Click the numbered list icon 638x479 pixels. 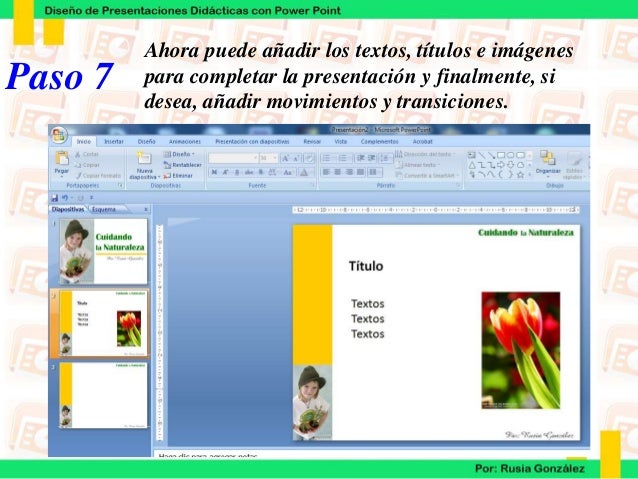tap(344, 158)
